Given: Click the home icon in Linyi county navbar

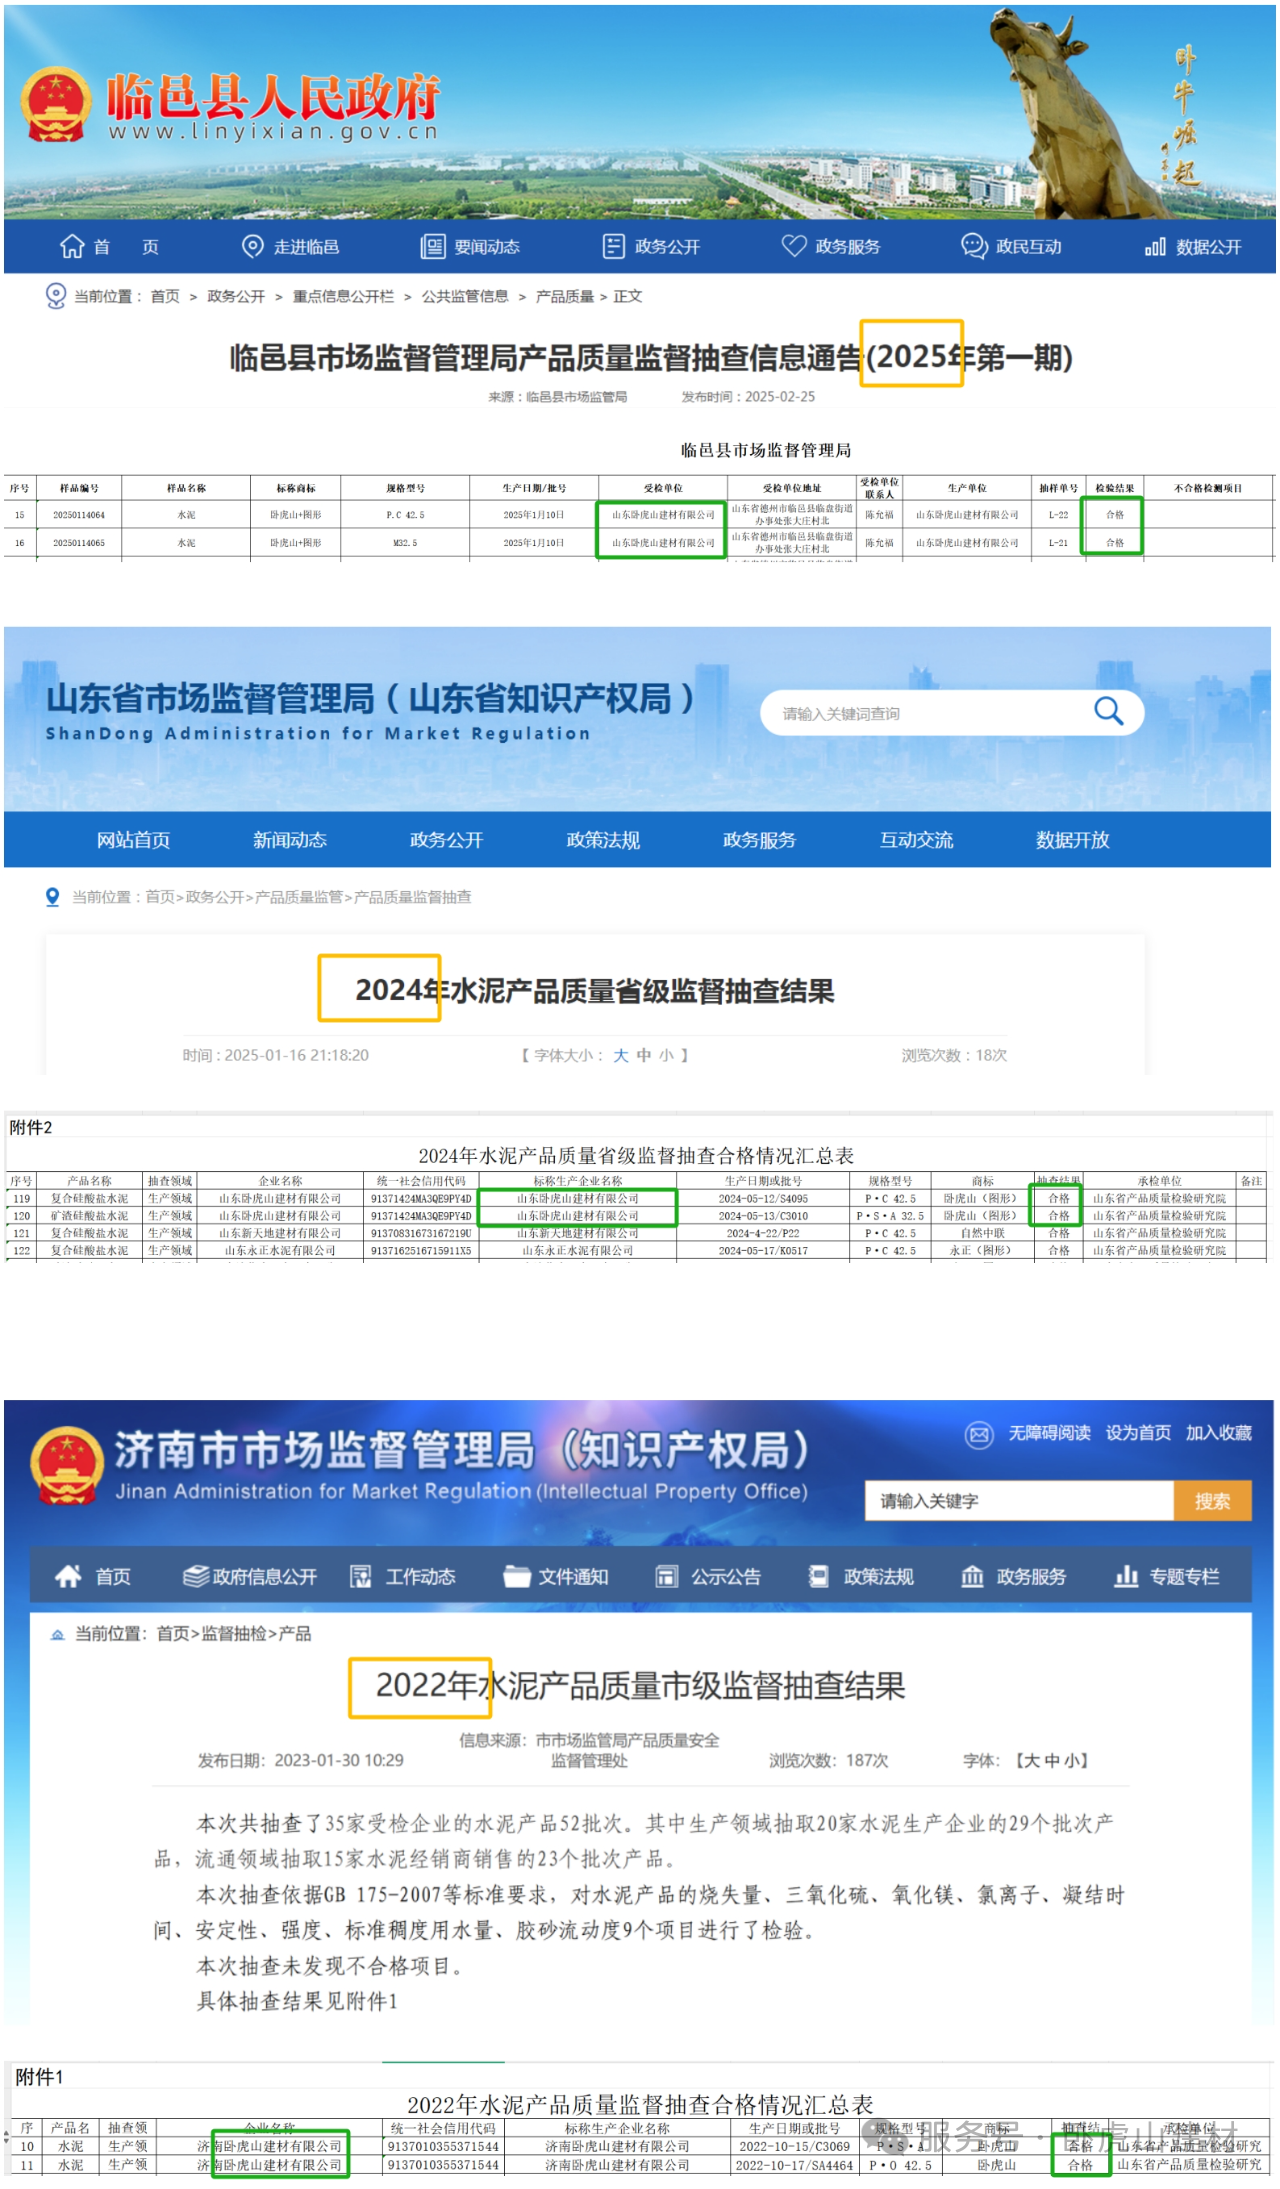Looking at the screenshot, I should (x=72, y=246).
